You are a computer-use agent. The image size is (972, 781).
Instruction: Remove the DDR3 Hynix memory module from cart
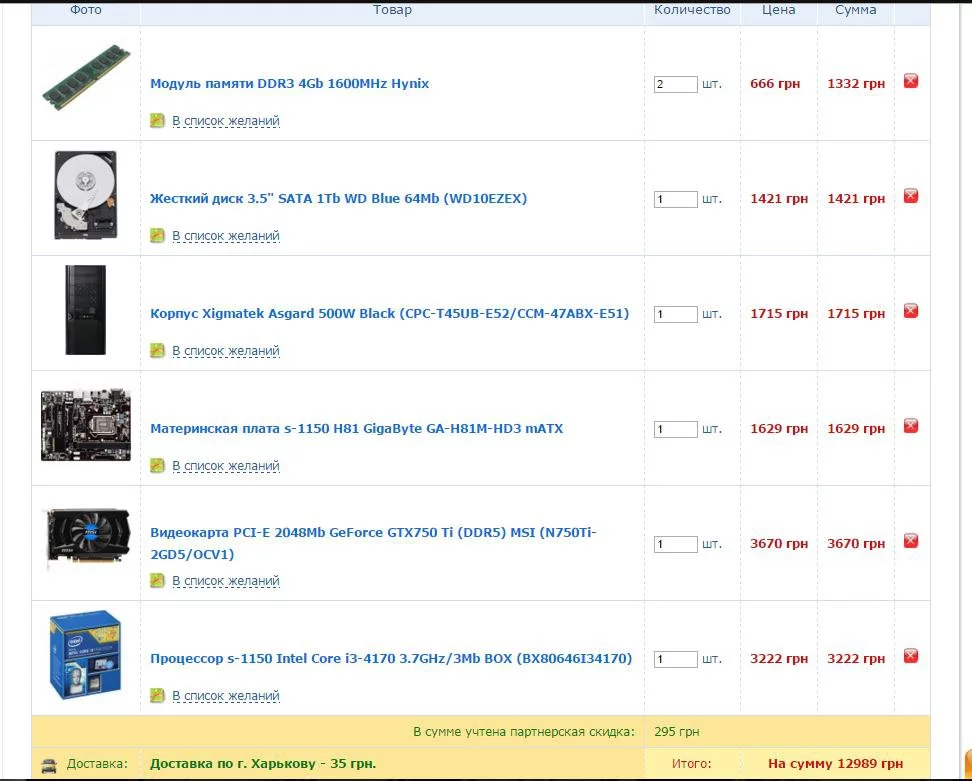click(x=911, y=81)
